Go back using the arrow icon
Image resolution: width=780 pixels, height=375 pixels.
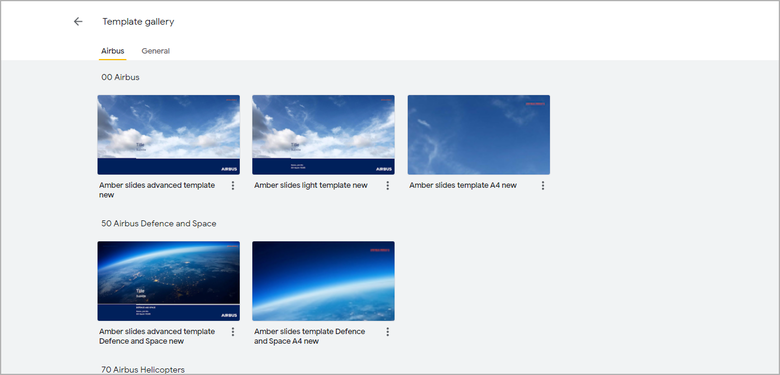[78, 21]
